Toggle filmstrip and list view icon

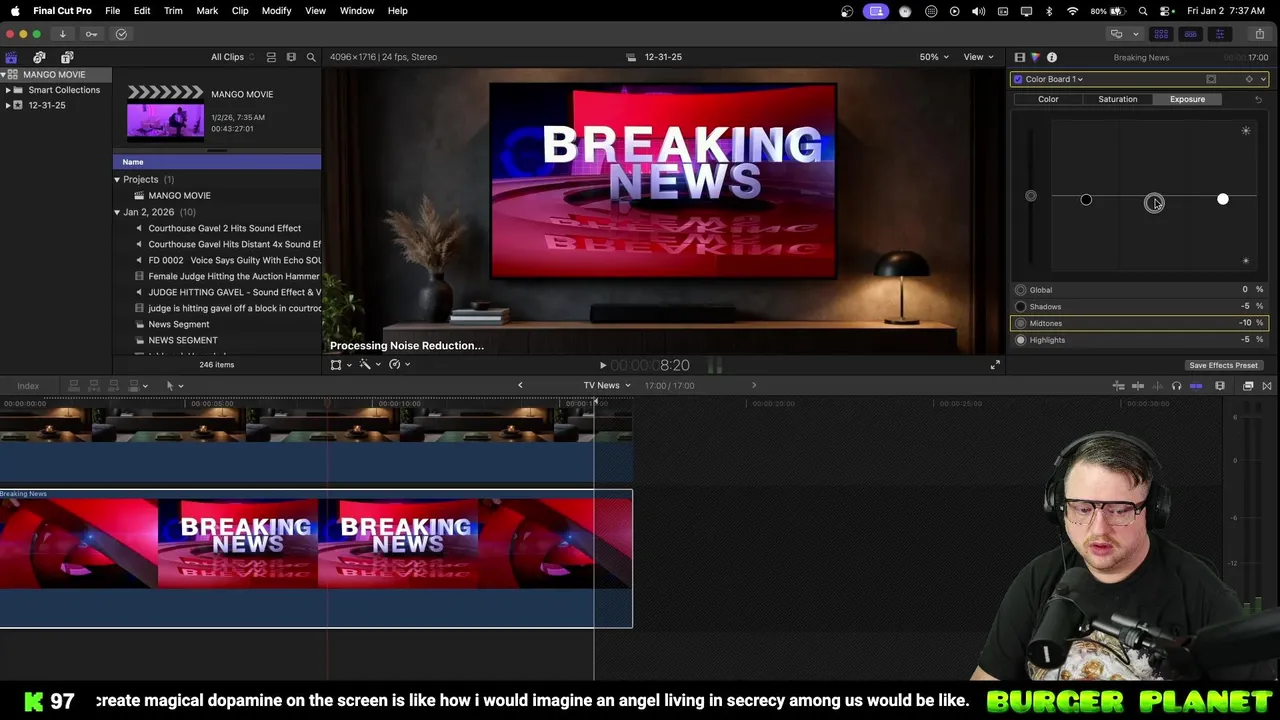point(271,57)
